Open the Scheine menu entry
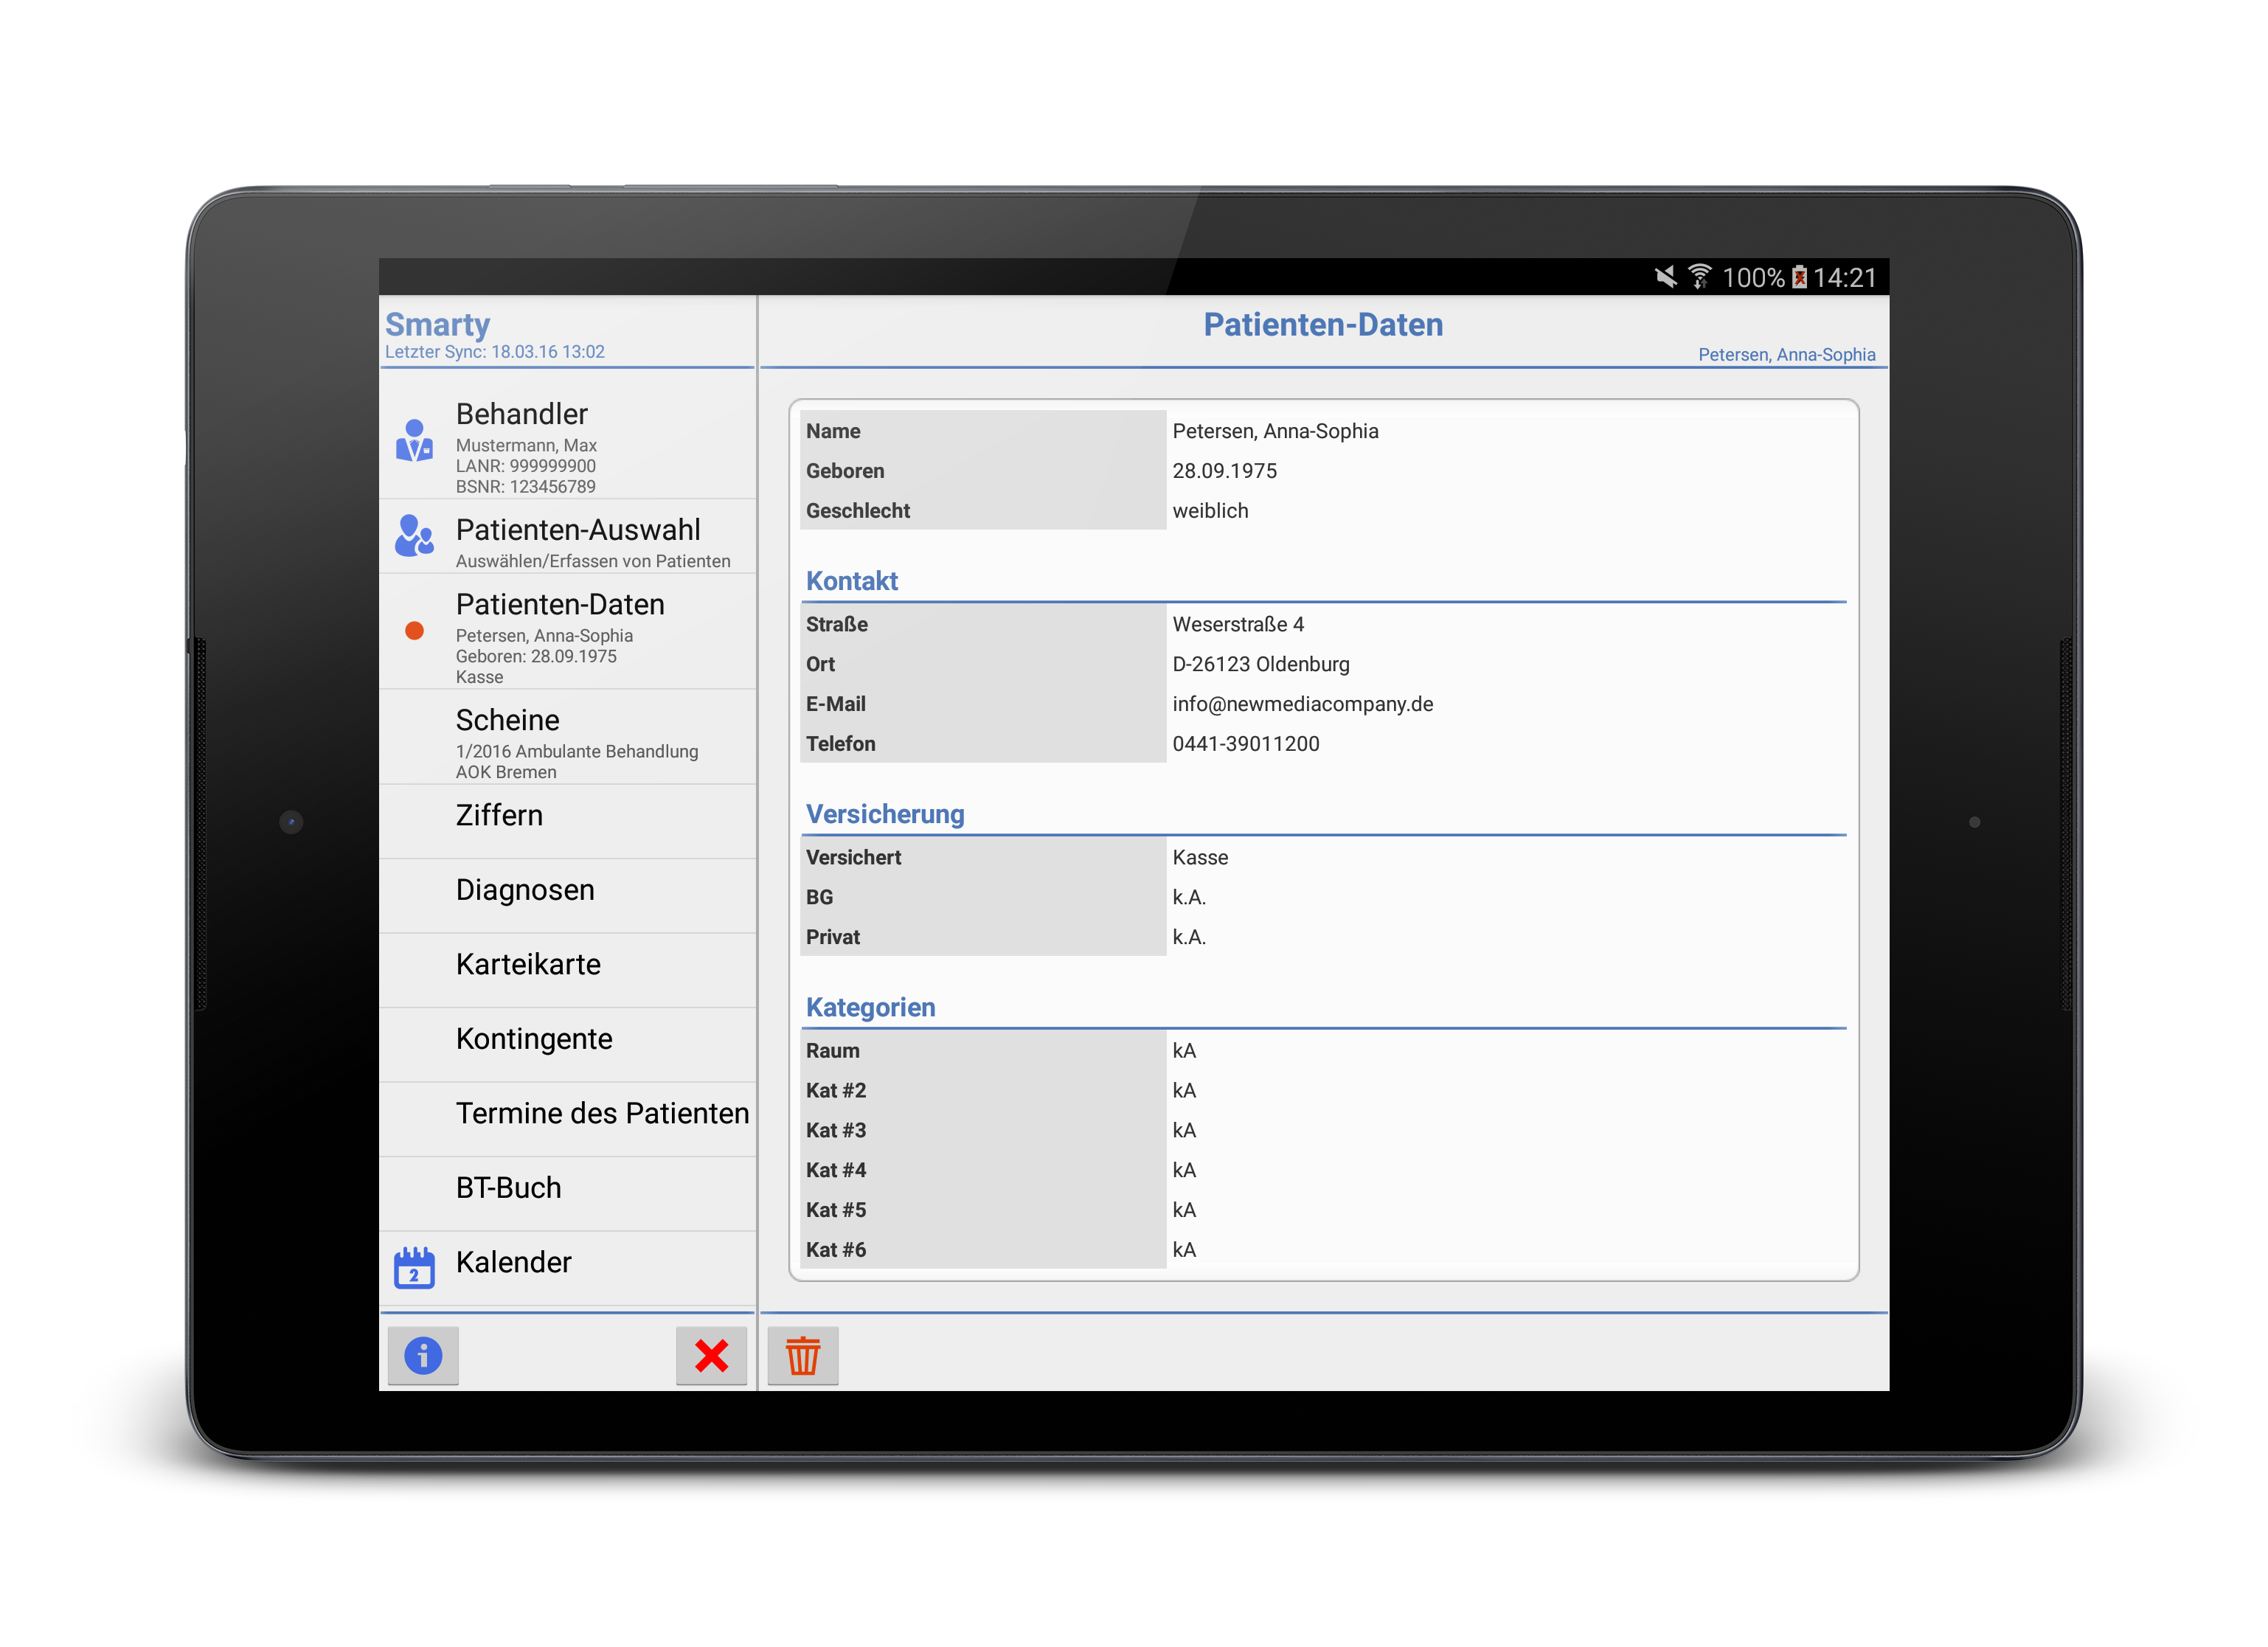The height and width of the screenshot is (1647, 2268). tap(567, 737)
